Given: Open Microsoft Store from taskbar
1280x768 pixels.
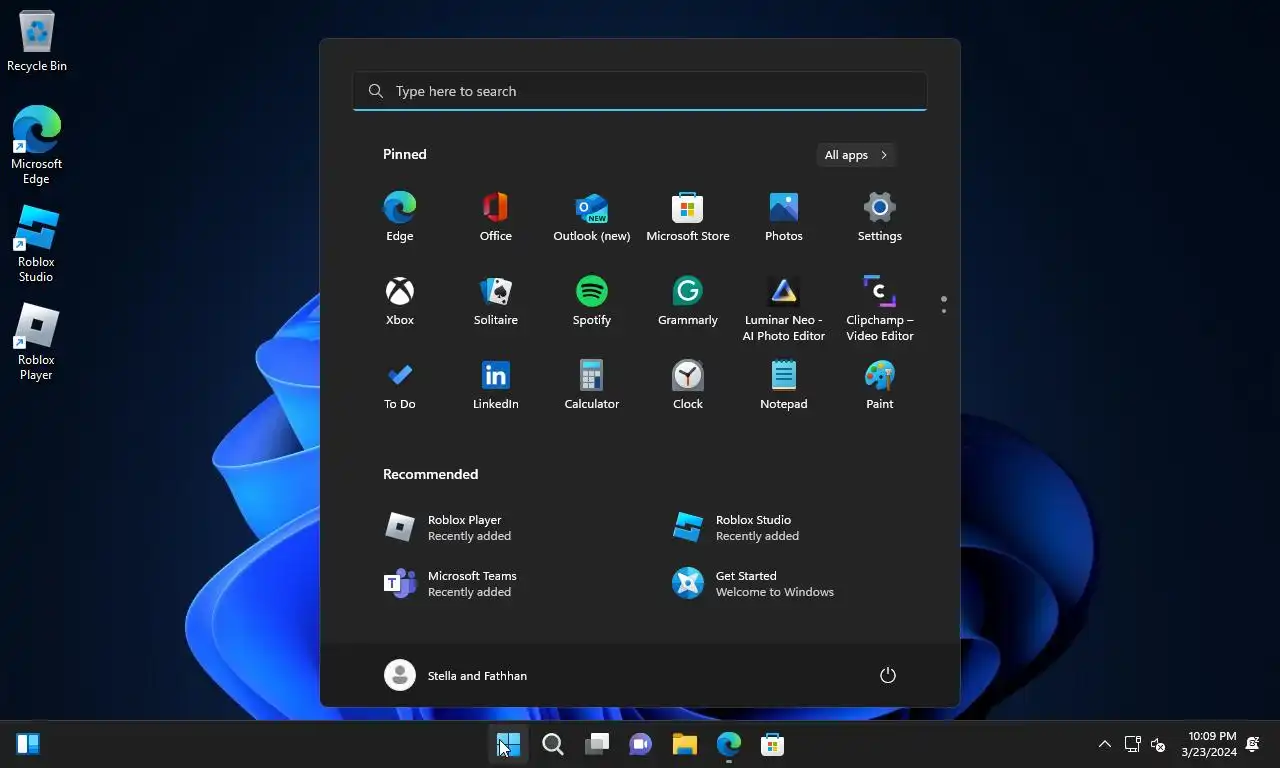Looking at the screenshot, I should point(773,744).
